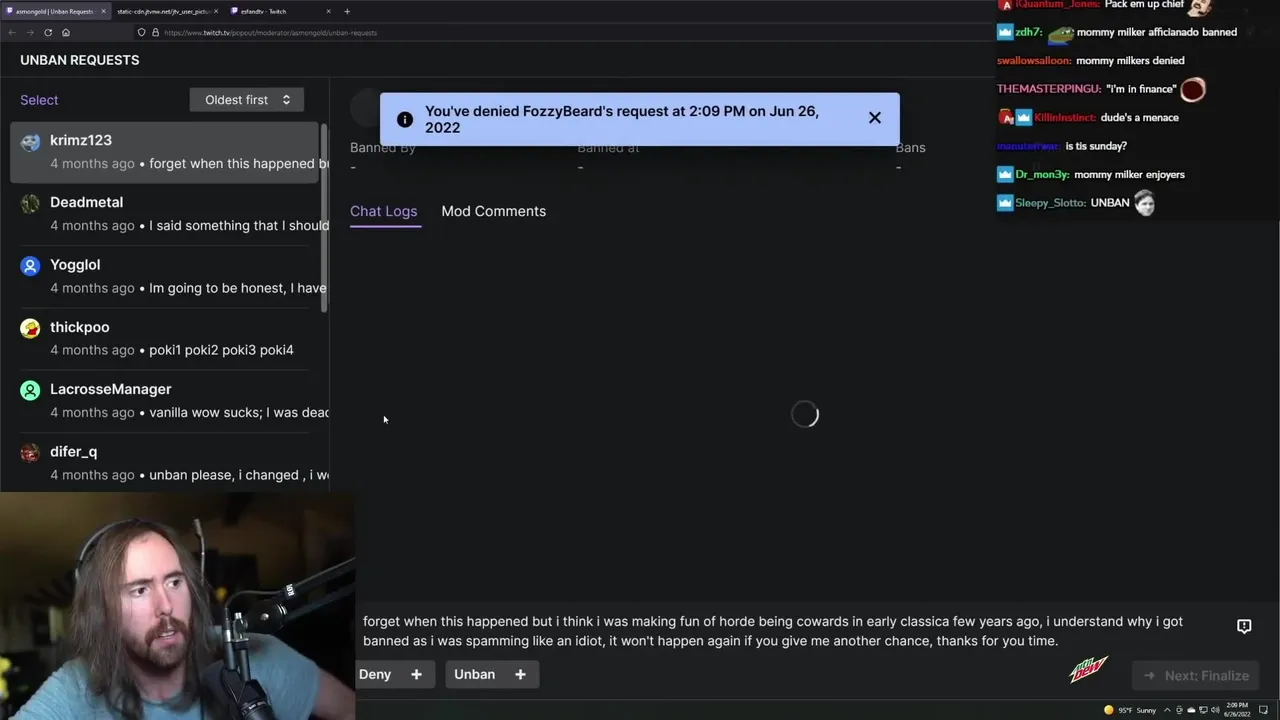This screenshot has height=720, width=1280.
Task: Click KillinInstinct username in chat
Action: pyautogui.click(x=1065, y=117)
